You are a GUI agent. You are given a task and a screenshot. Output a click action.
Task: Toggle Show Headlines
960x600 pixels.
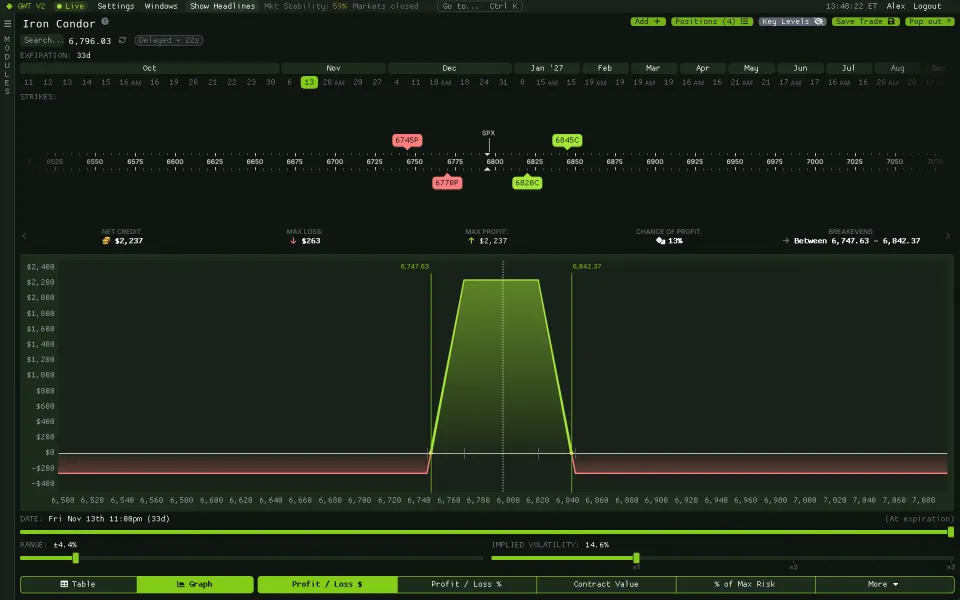(222, 6)
